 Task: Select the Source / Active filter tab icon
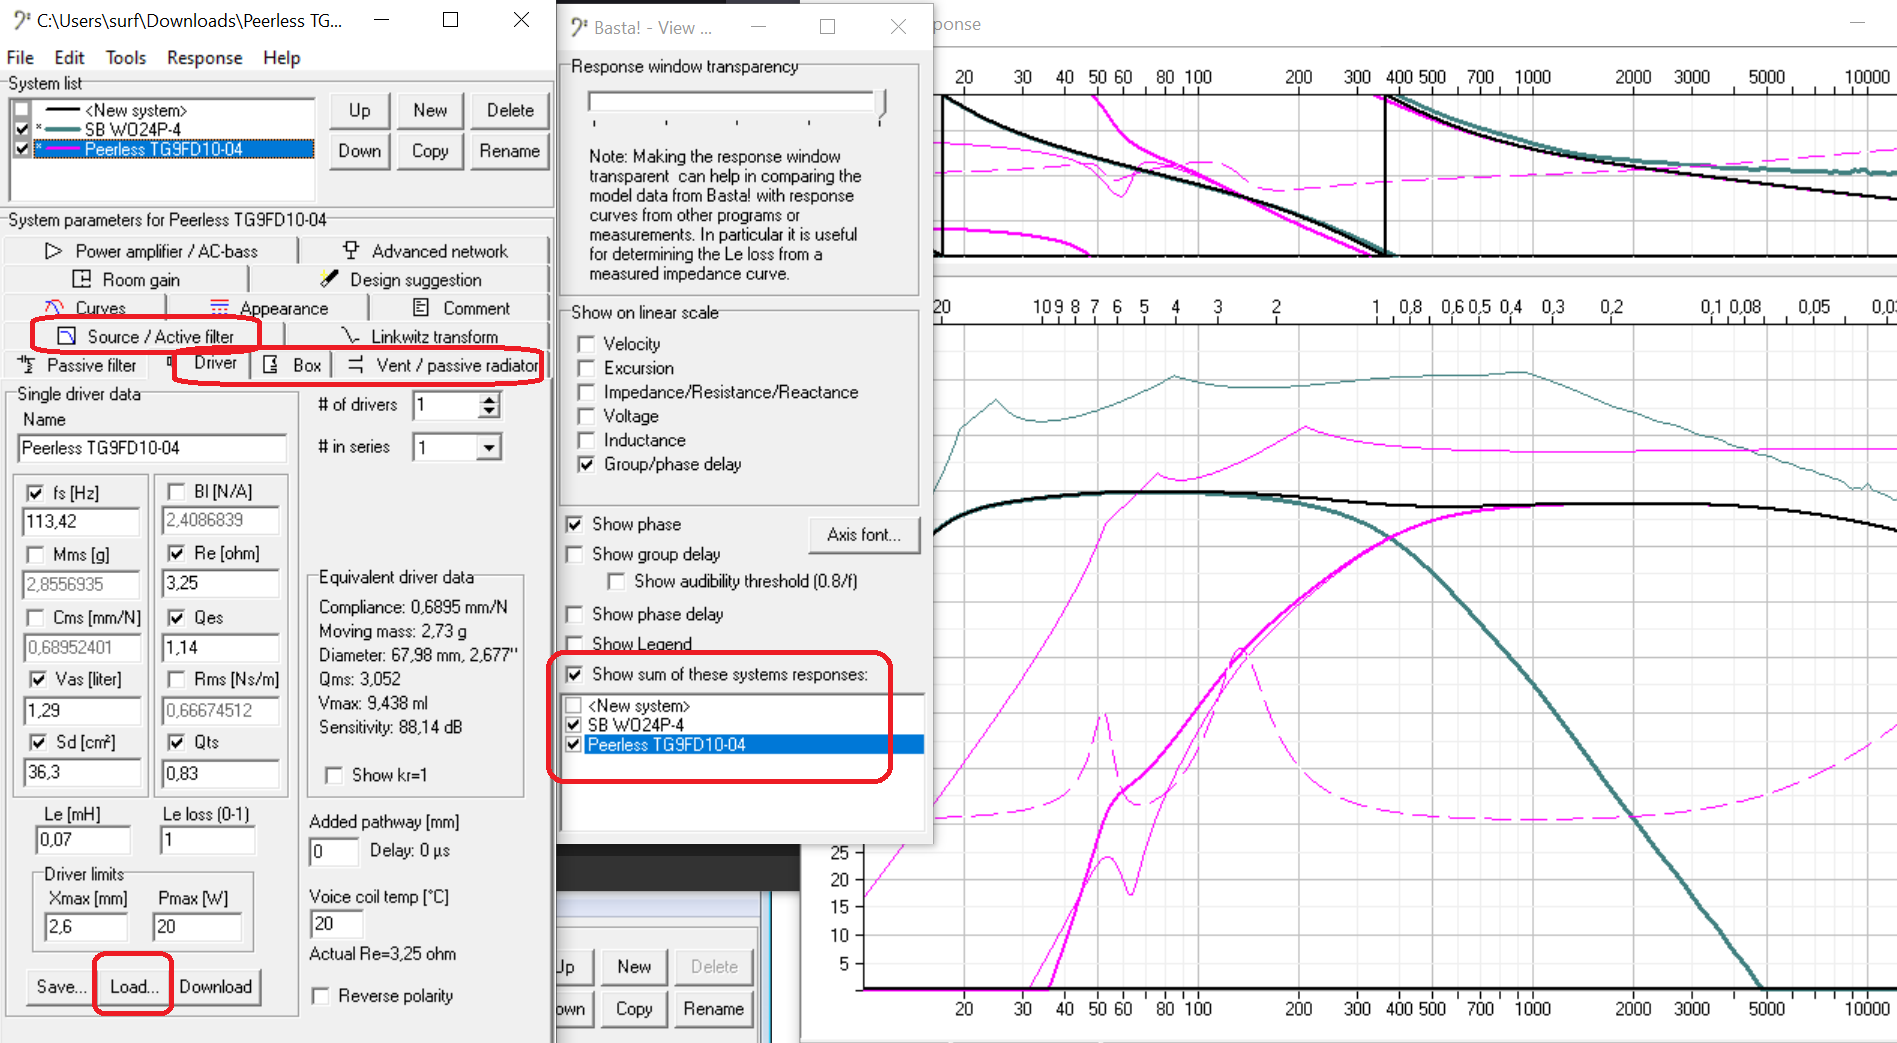pos(67,336)
